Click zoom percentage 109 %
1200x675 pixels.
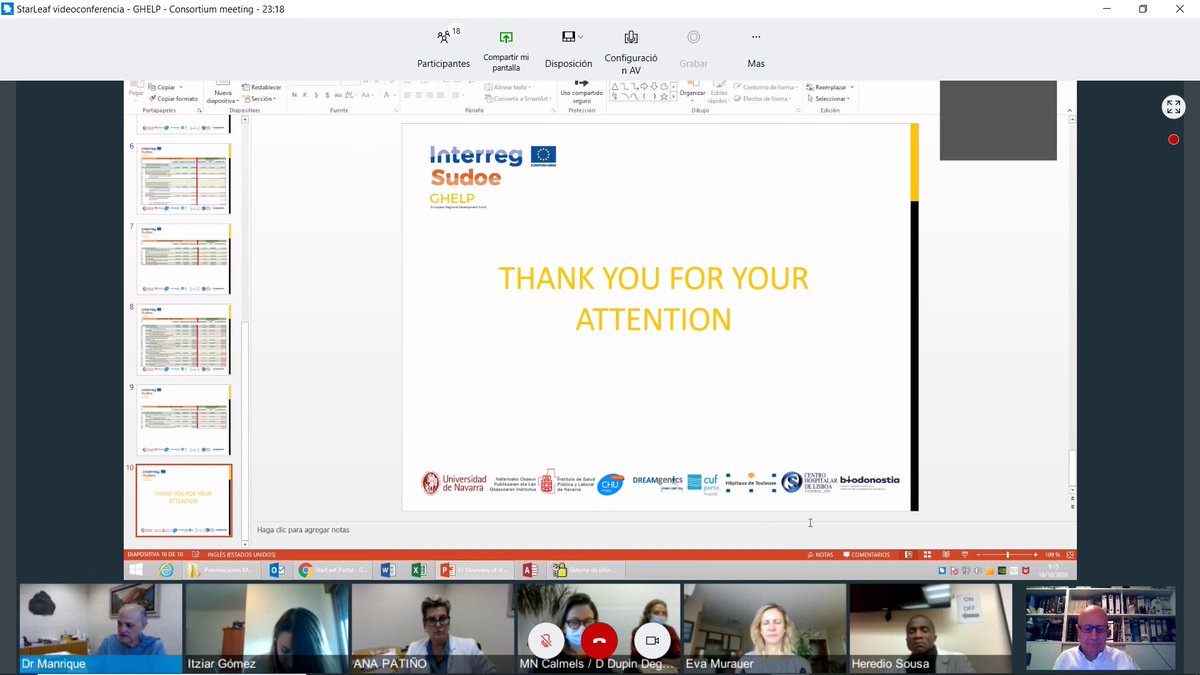point(1052,554)
